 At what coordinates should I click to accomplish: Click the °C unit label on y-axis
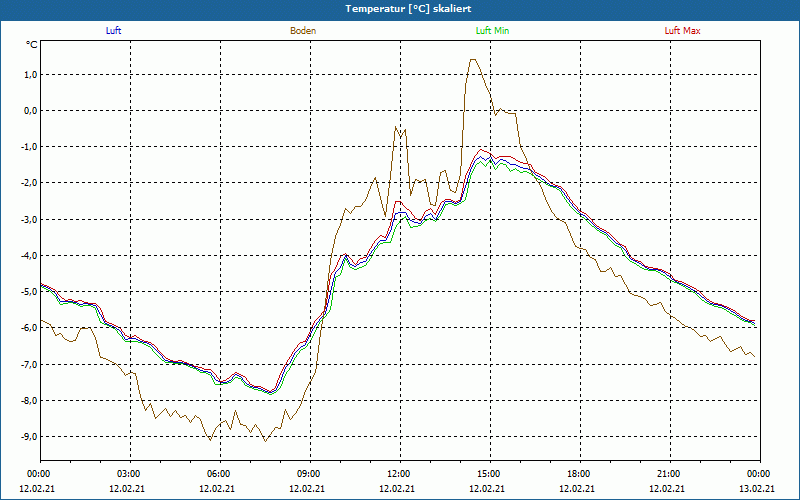point(32,45)
